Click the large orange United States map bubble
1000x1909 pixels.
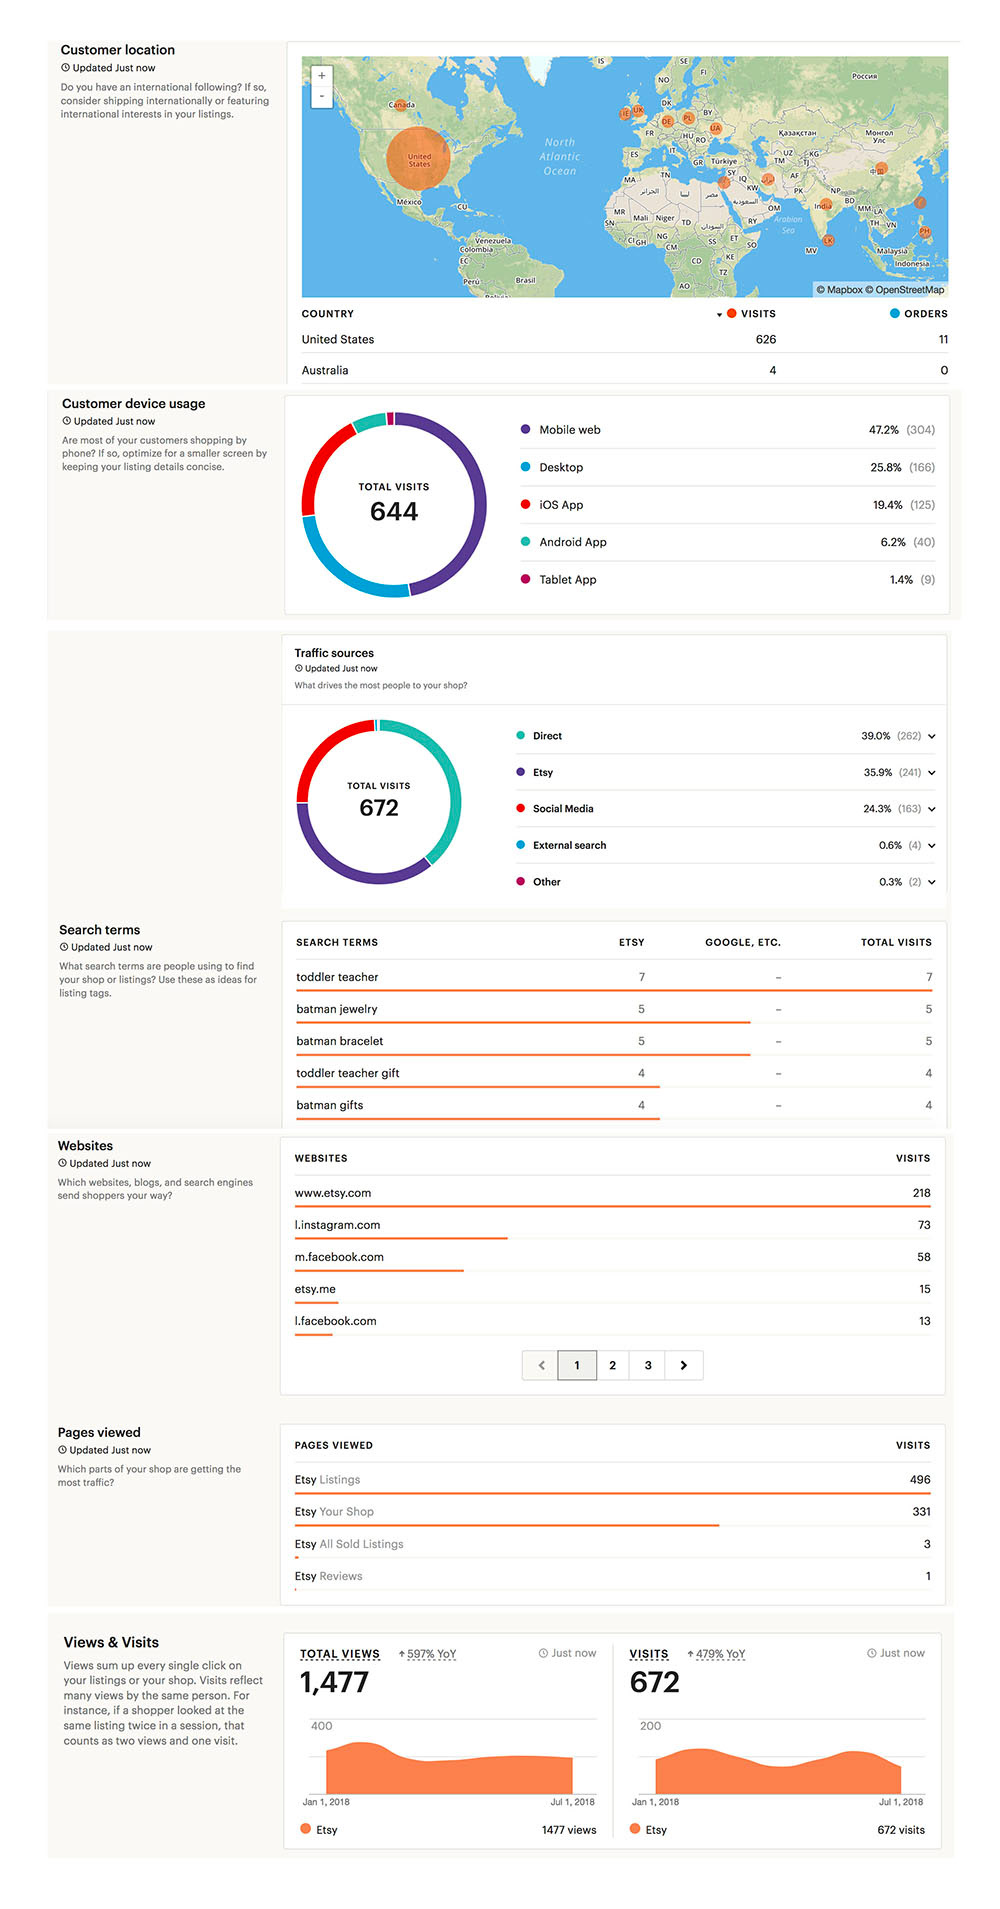(418, 158)
